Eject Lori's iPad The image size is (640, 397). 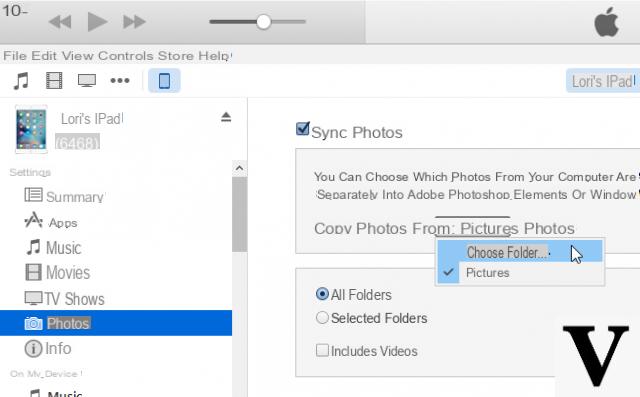click(226, 117)
